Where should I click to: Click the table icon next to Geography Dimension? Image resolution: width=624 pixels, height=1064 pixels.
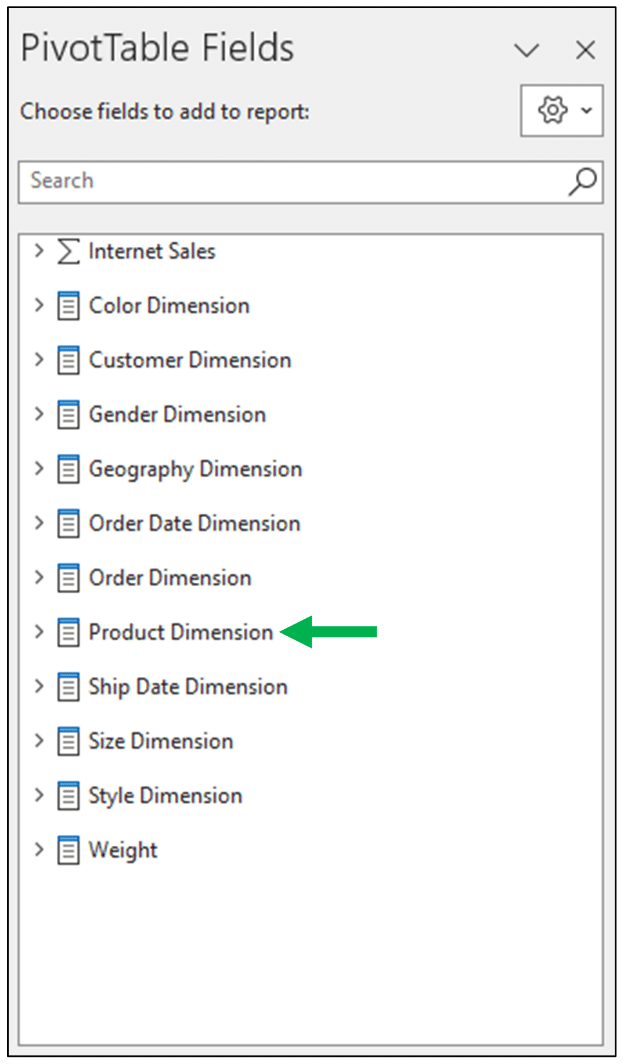point(66,469)
